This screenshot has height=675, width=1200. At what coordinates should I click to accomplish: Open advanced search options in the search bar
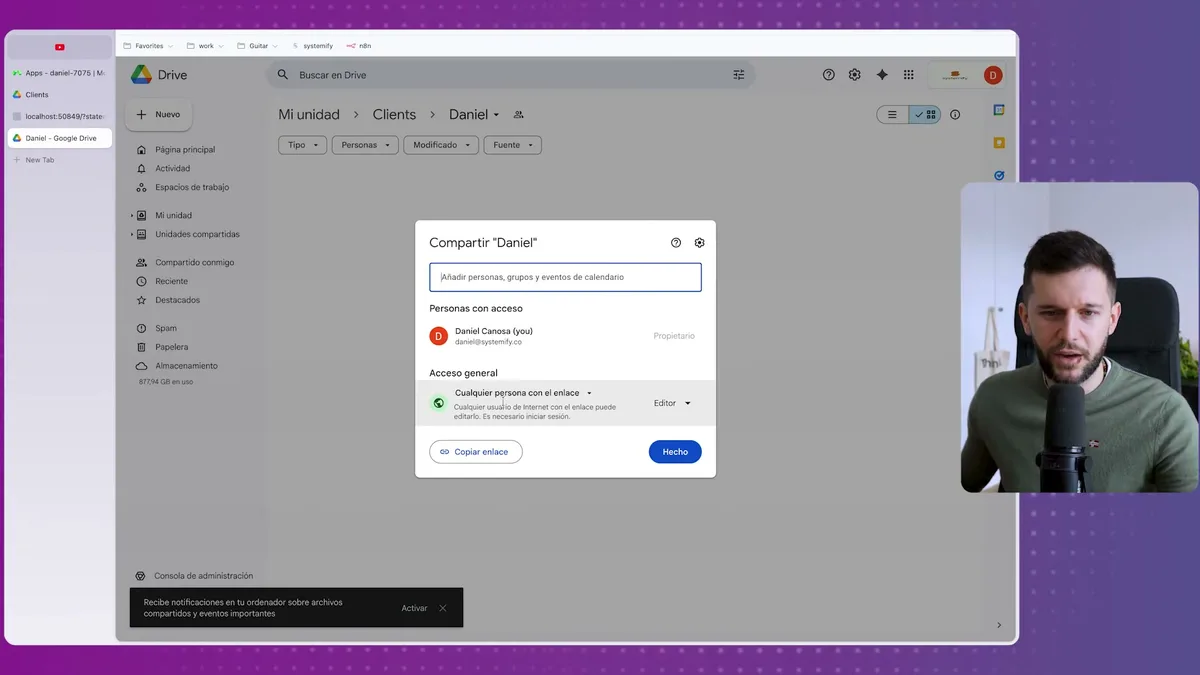pyautogui.click(x=738, y=74)
